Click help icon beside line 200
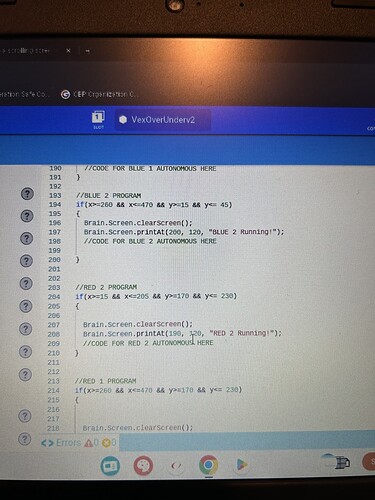Screen dimensions: 375x500 click(x=26, y=261)
